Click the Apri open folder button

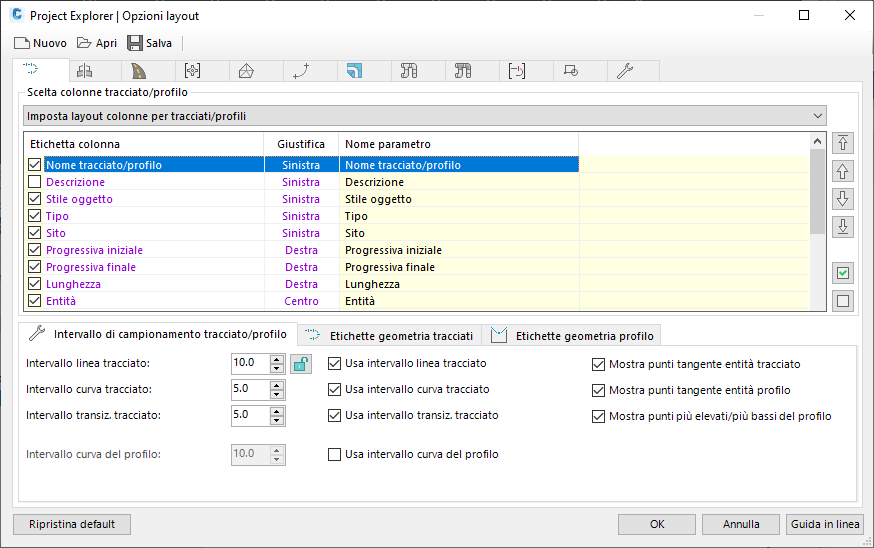(97, 43)
